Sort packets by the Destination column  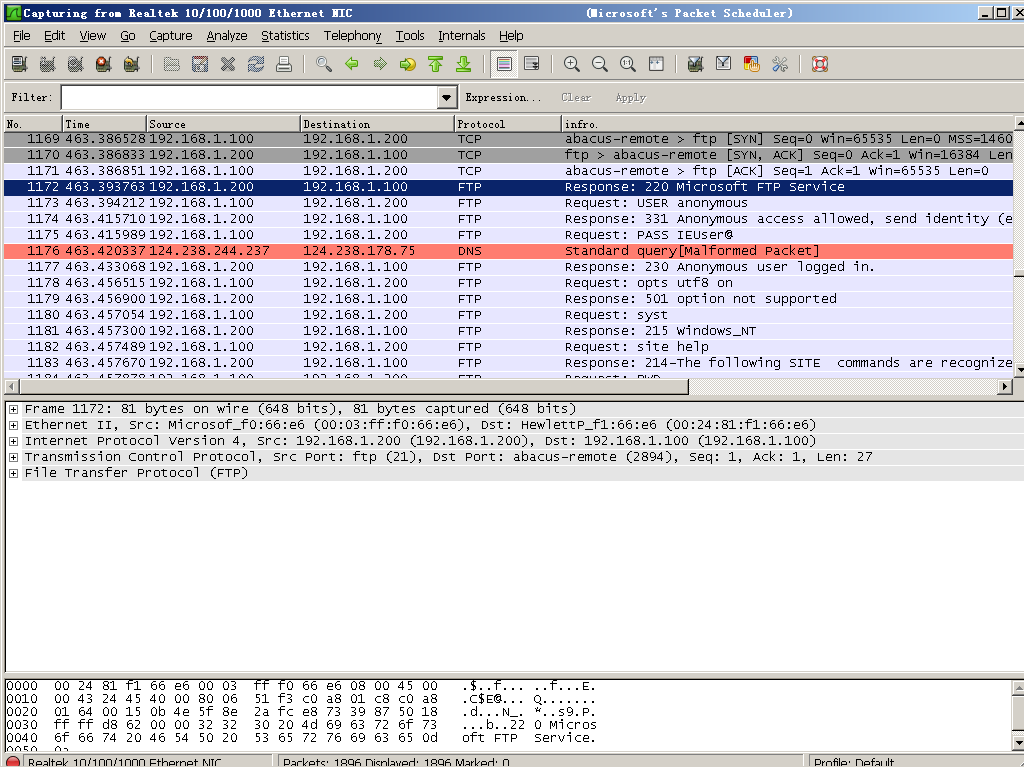[x=377, y=124]
